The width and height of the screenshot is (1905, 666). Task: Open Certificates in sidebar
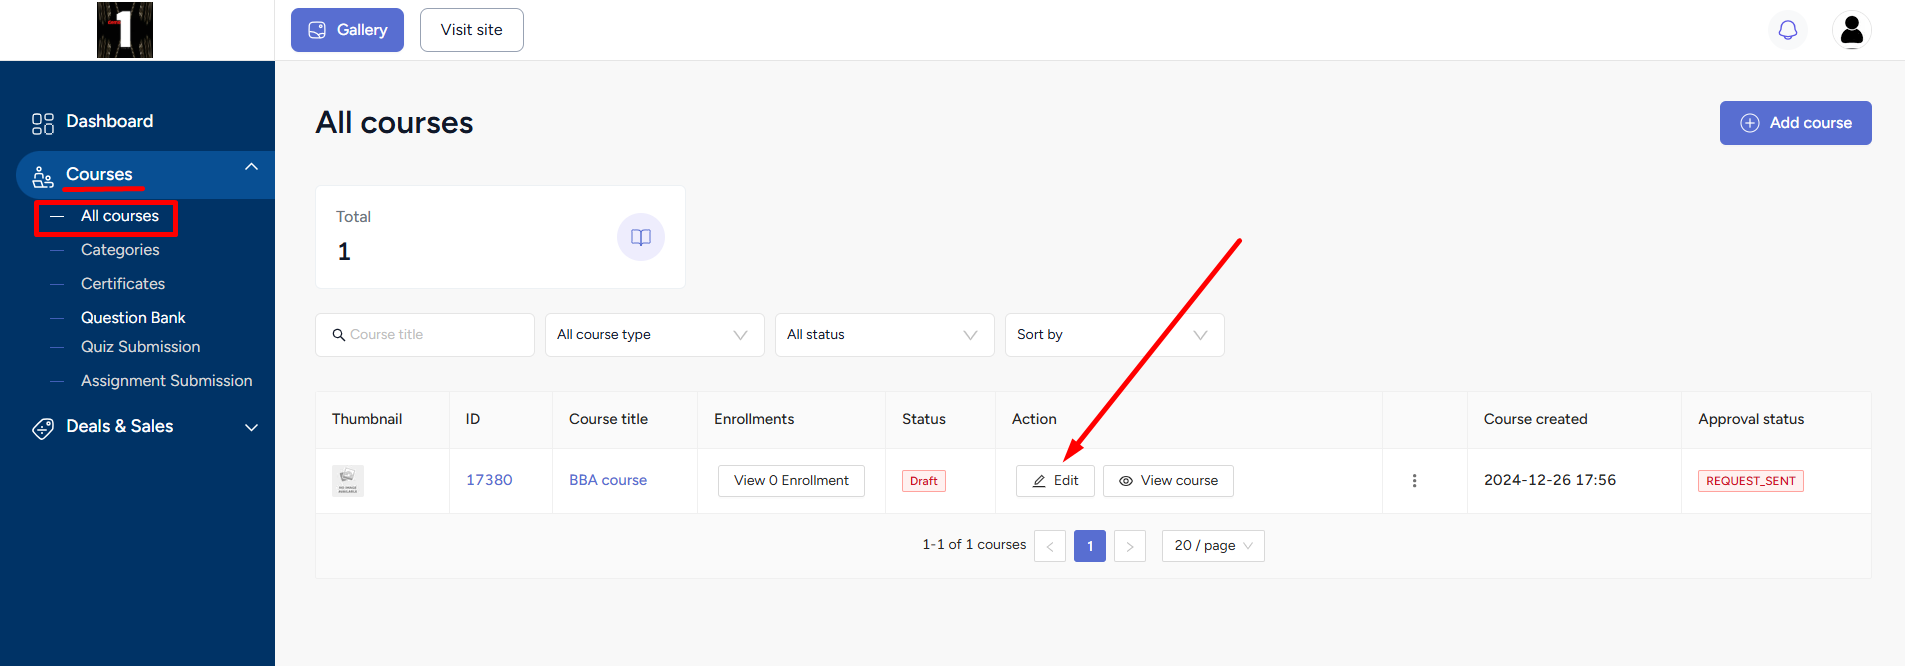click(x=123, y=284)
